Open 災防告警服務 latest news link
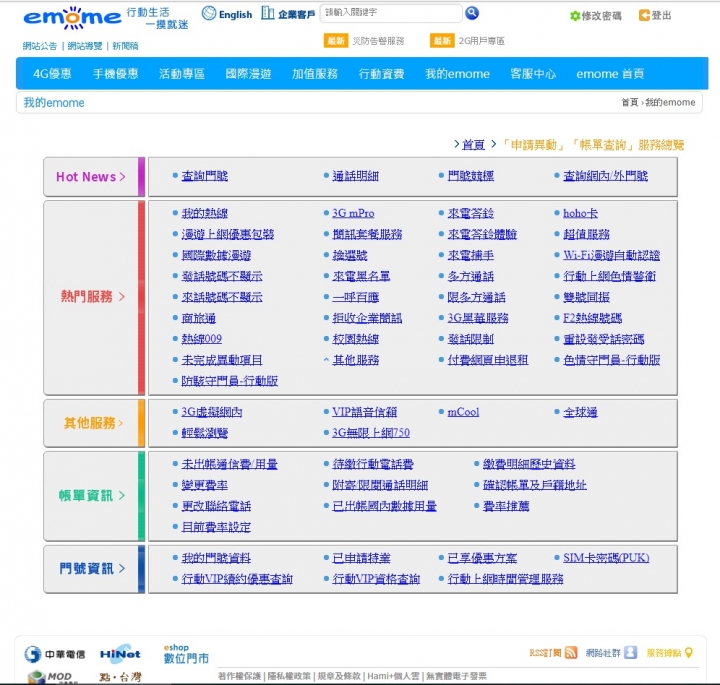 [x=378, y=41]
